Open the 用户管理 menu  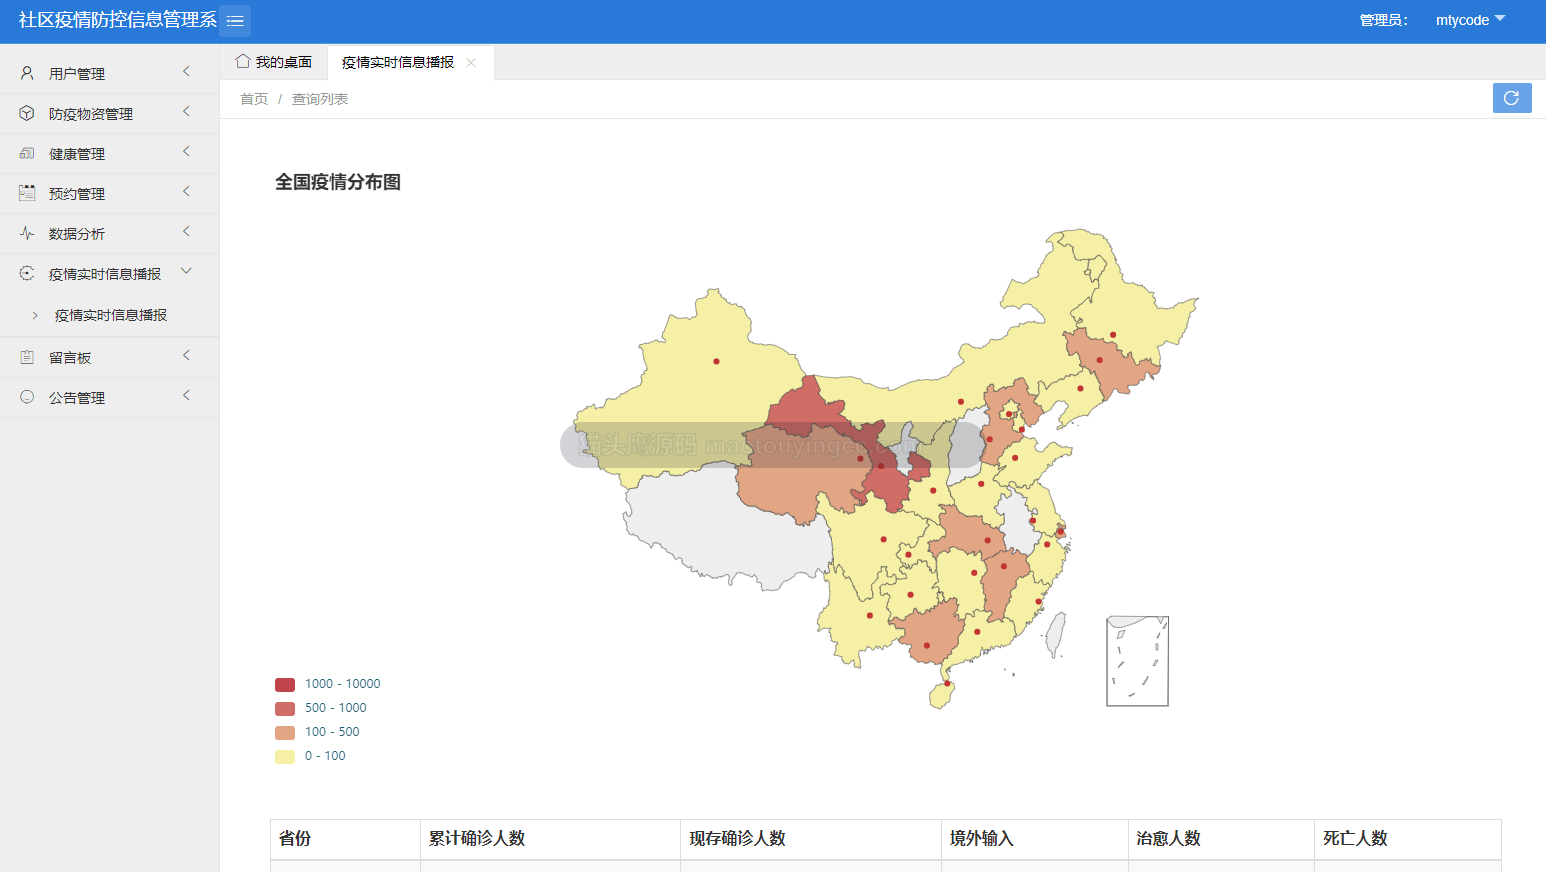pos(109,73)
